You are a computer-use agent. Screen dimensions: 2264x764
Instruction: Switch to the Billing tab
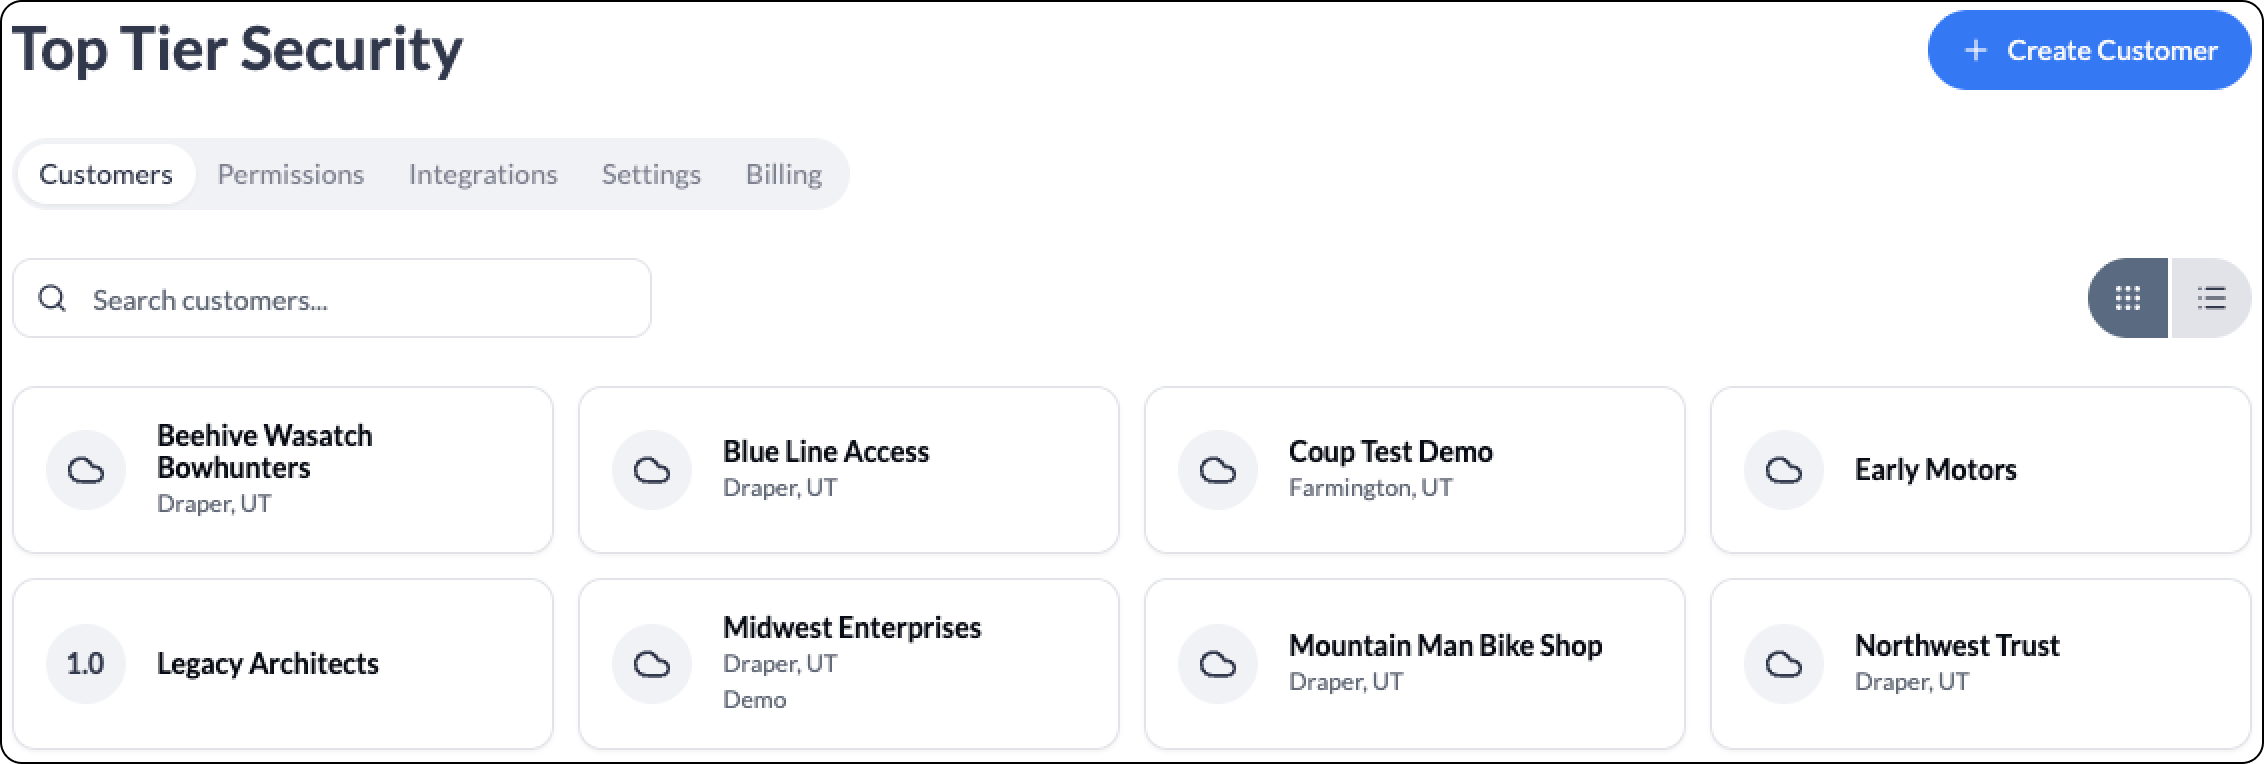click(x=784, y=174)
